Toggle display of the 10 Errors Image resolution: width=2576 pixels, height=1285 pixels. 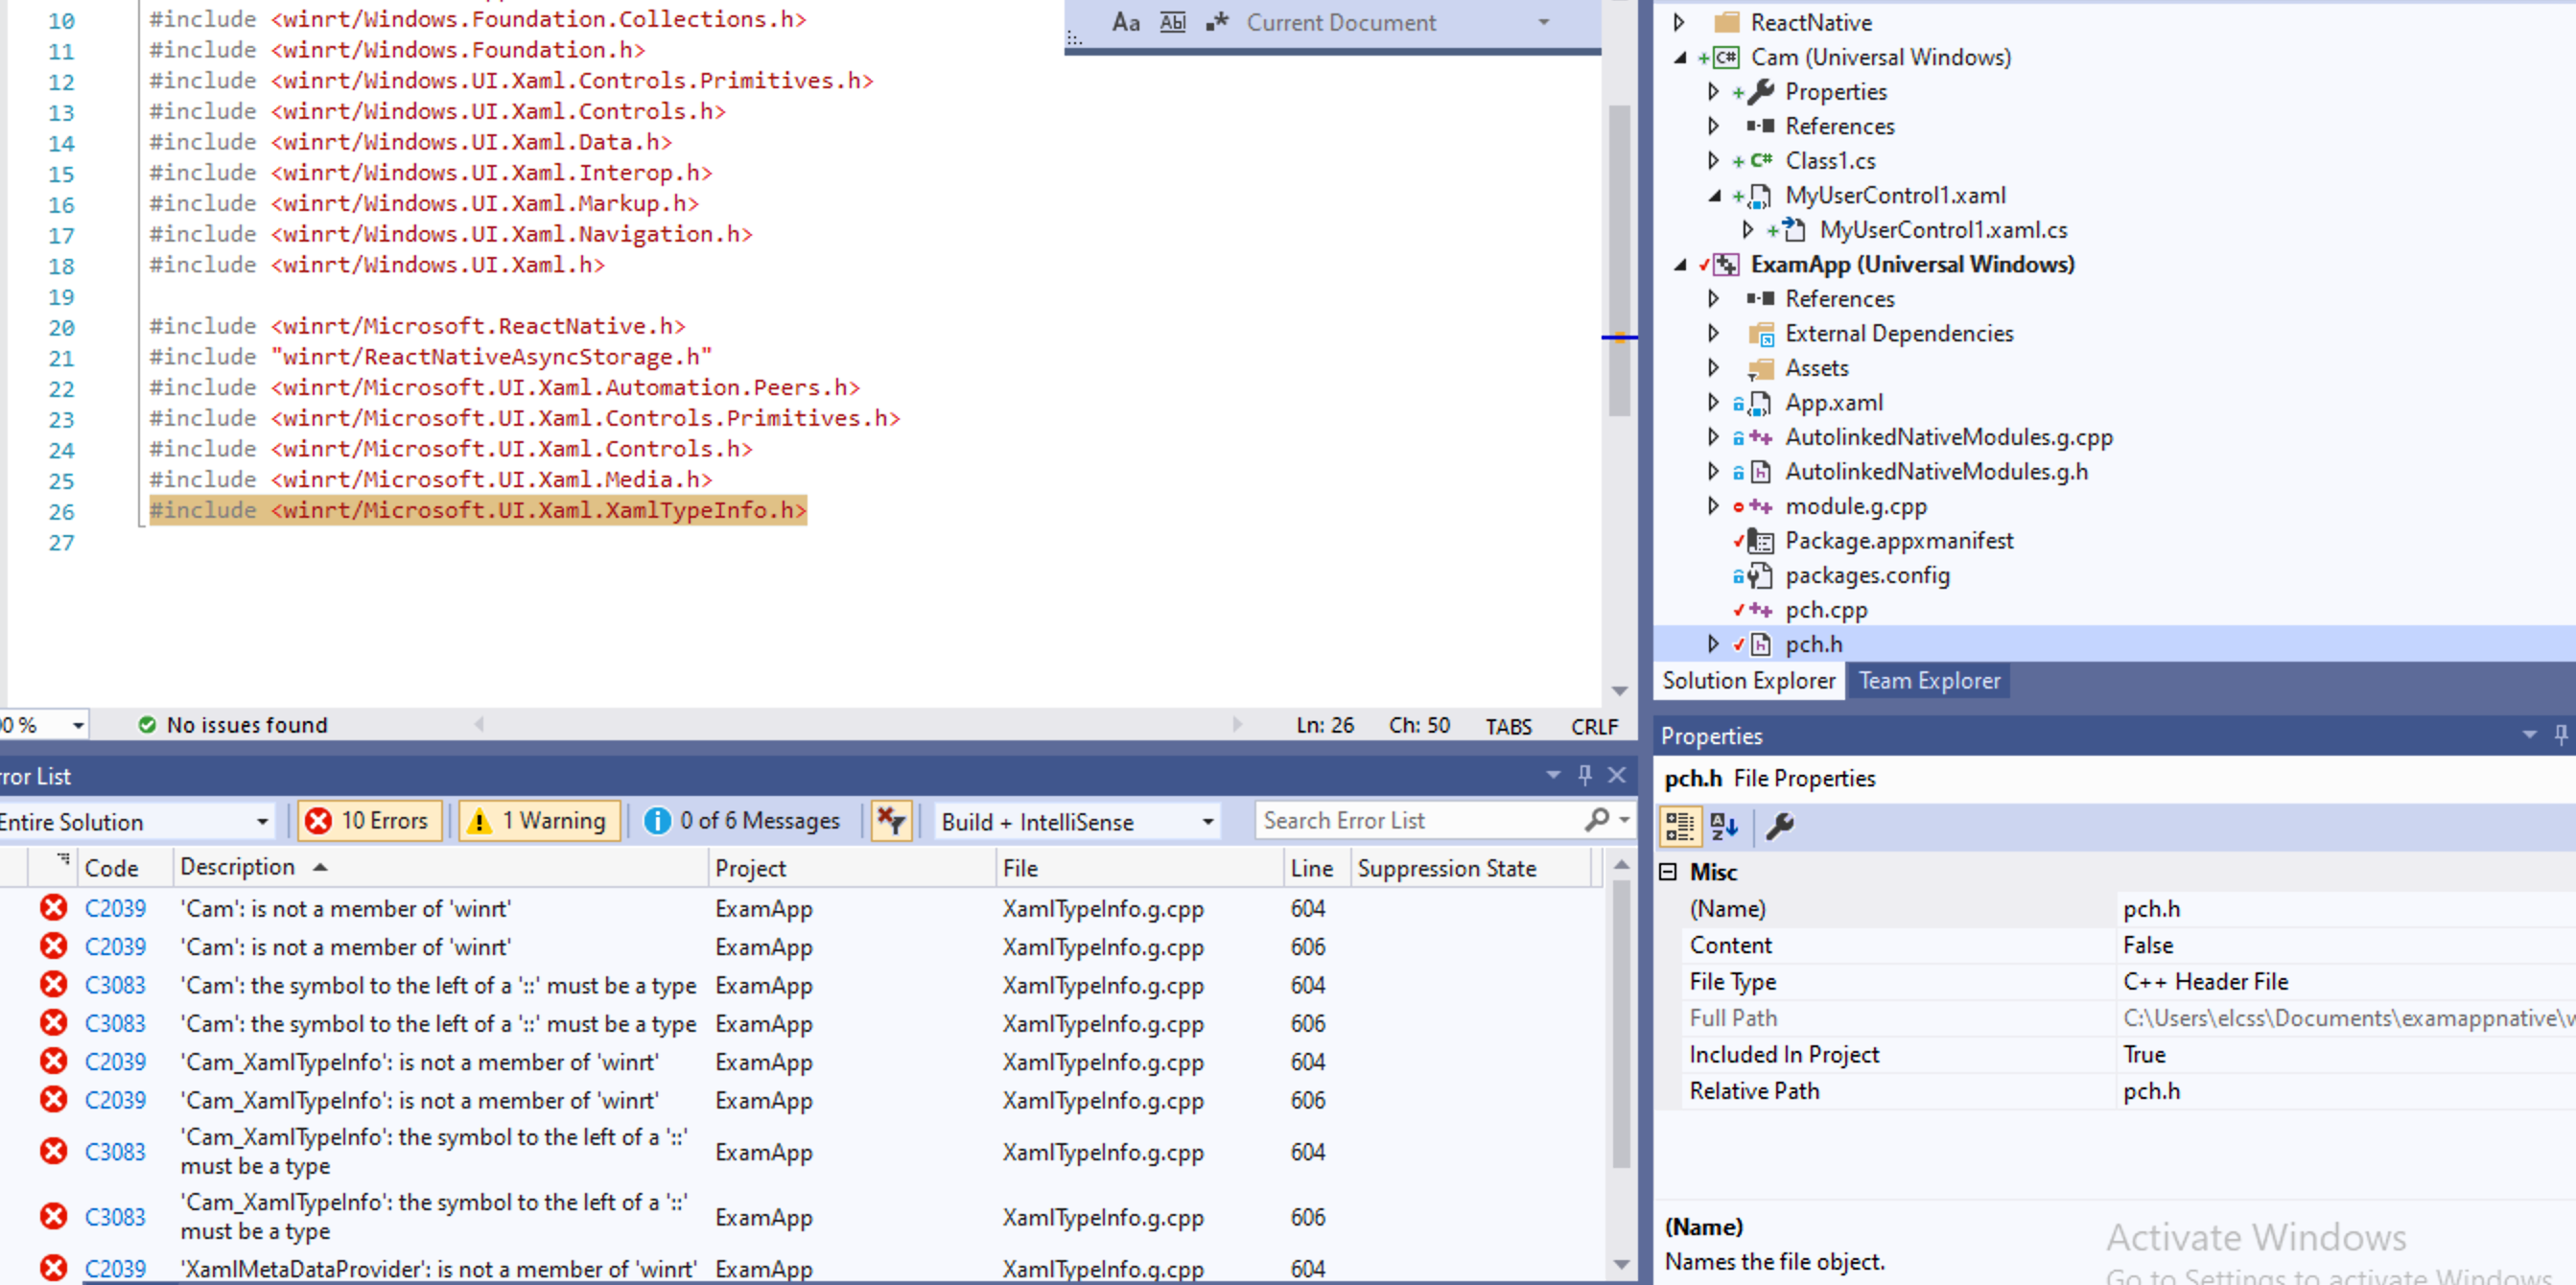click(370, 820)
